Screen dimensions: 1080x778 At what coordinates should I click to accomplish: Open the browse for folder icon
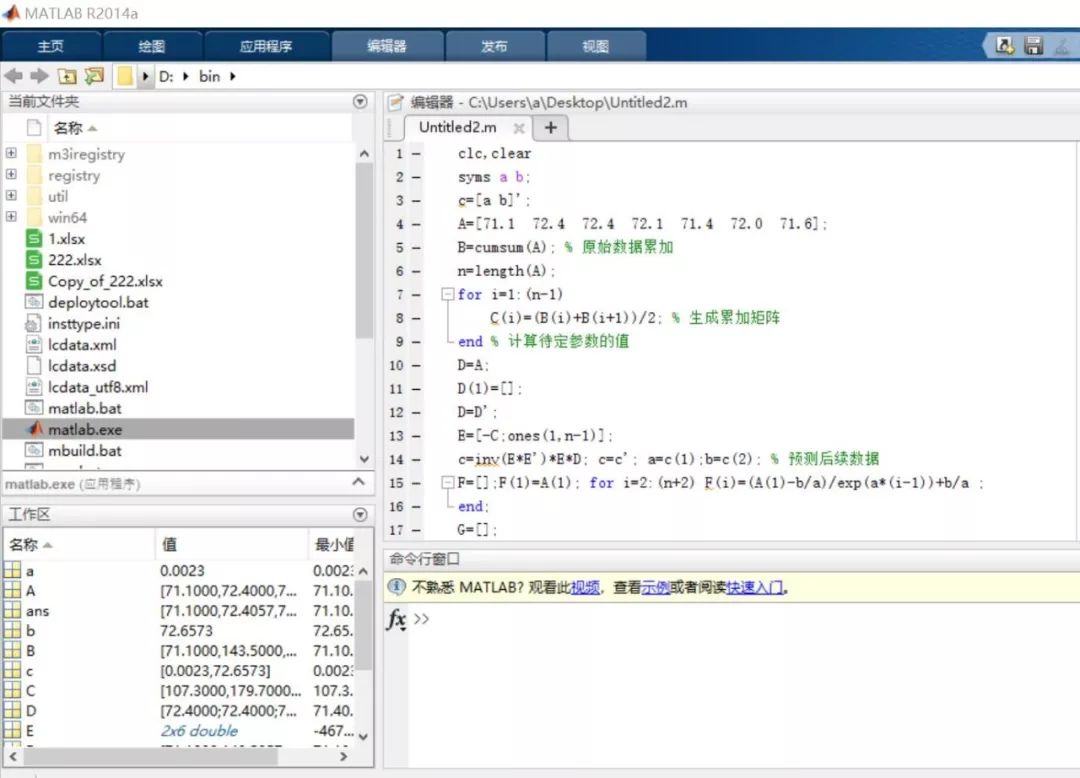(x=94, y=76)
